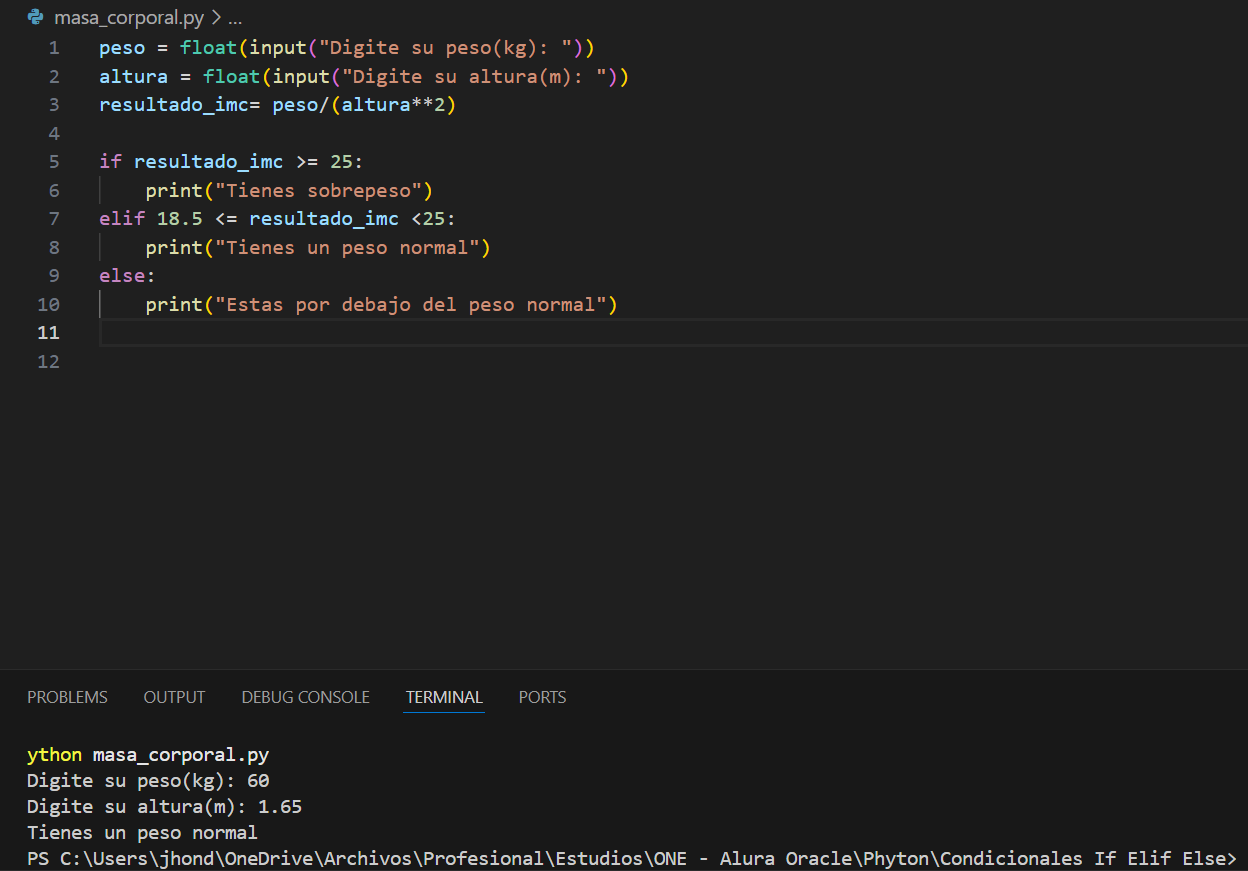Screen dimensions: 1248x871
Task: Open the breadcrumb ellipsis symbol list
Action: [235, 18]
